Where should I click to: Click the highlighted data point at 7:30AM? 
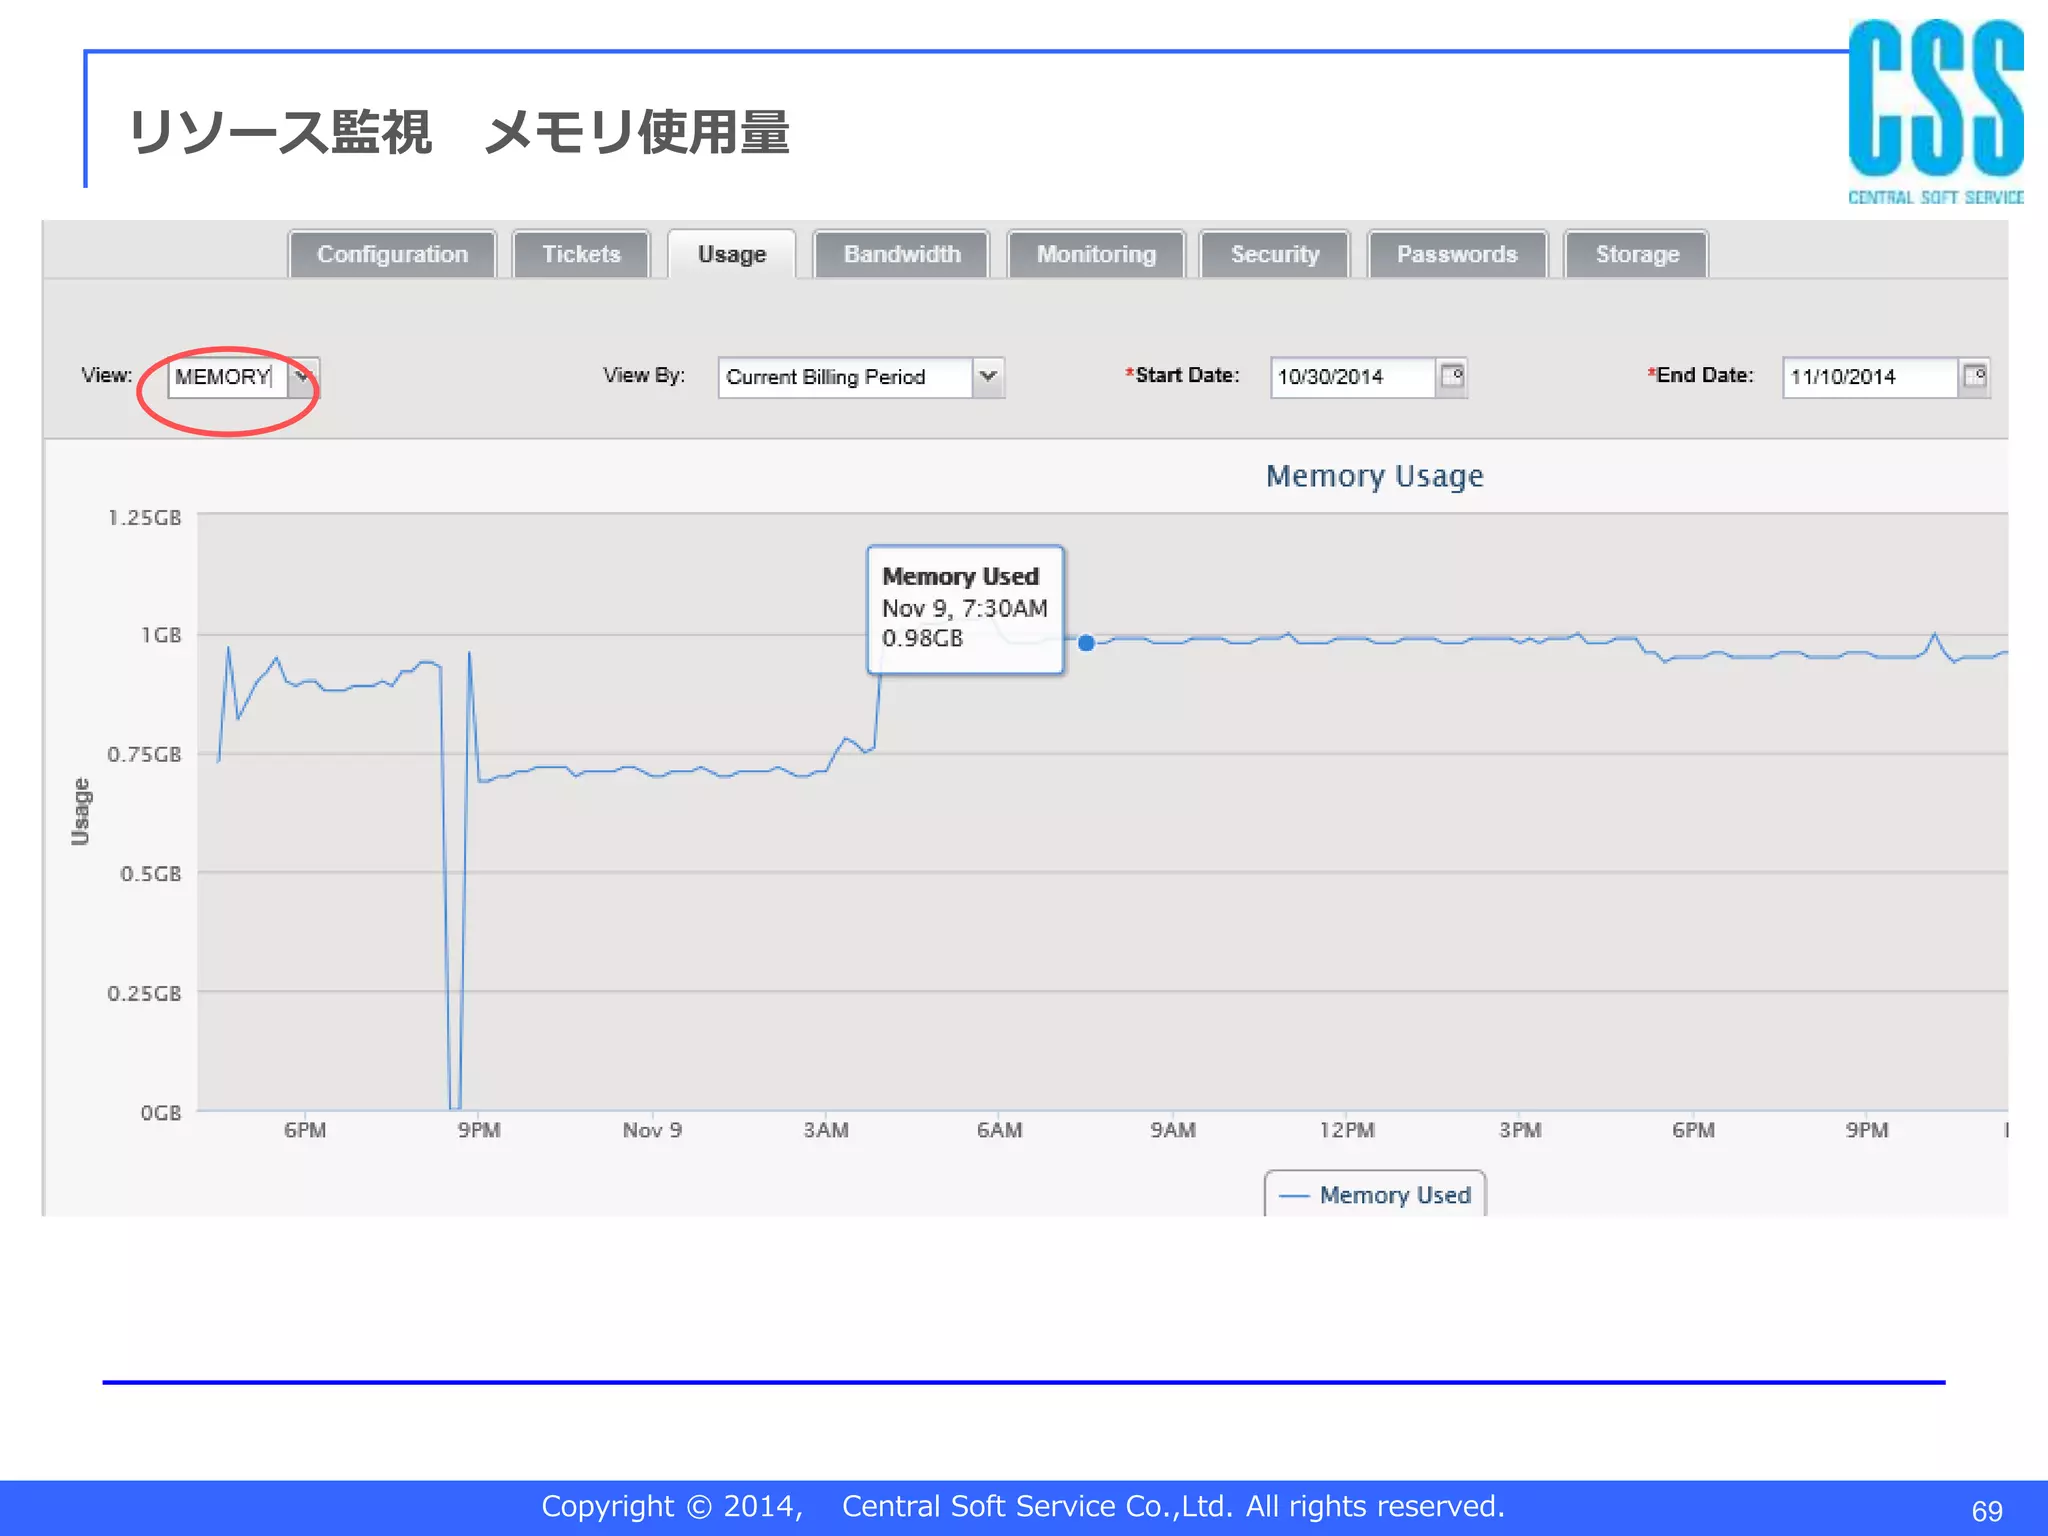pyautogui.click(x=1086, y=643)
